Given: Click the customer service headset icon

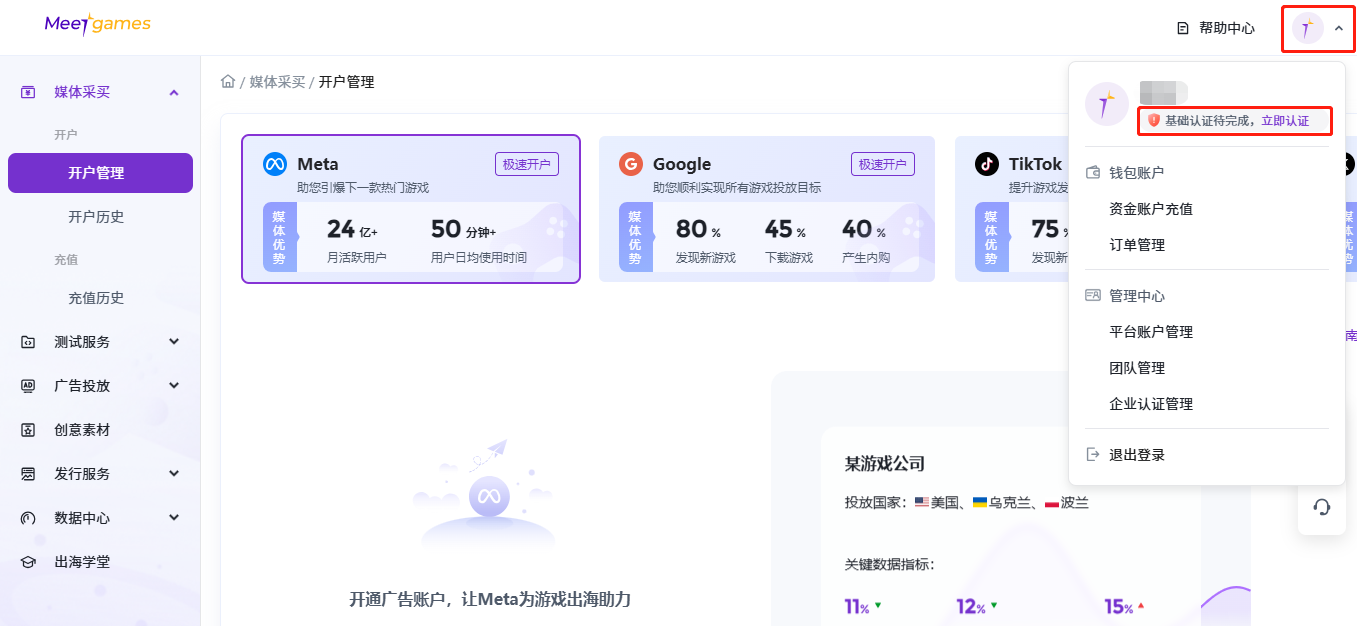Looking at the screenshot, I should pyautogui.click(x=1321, y=507).
